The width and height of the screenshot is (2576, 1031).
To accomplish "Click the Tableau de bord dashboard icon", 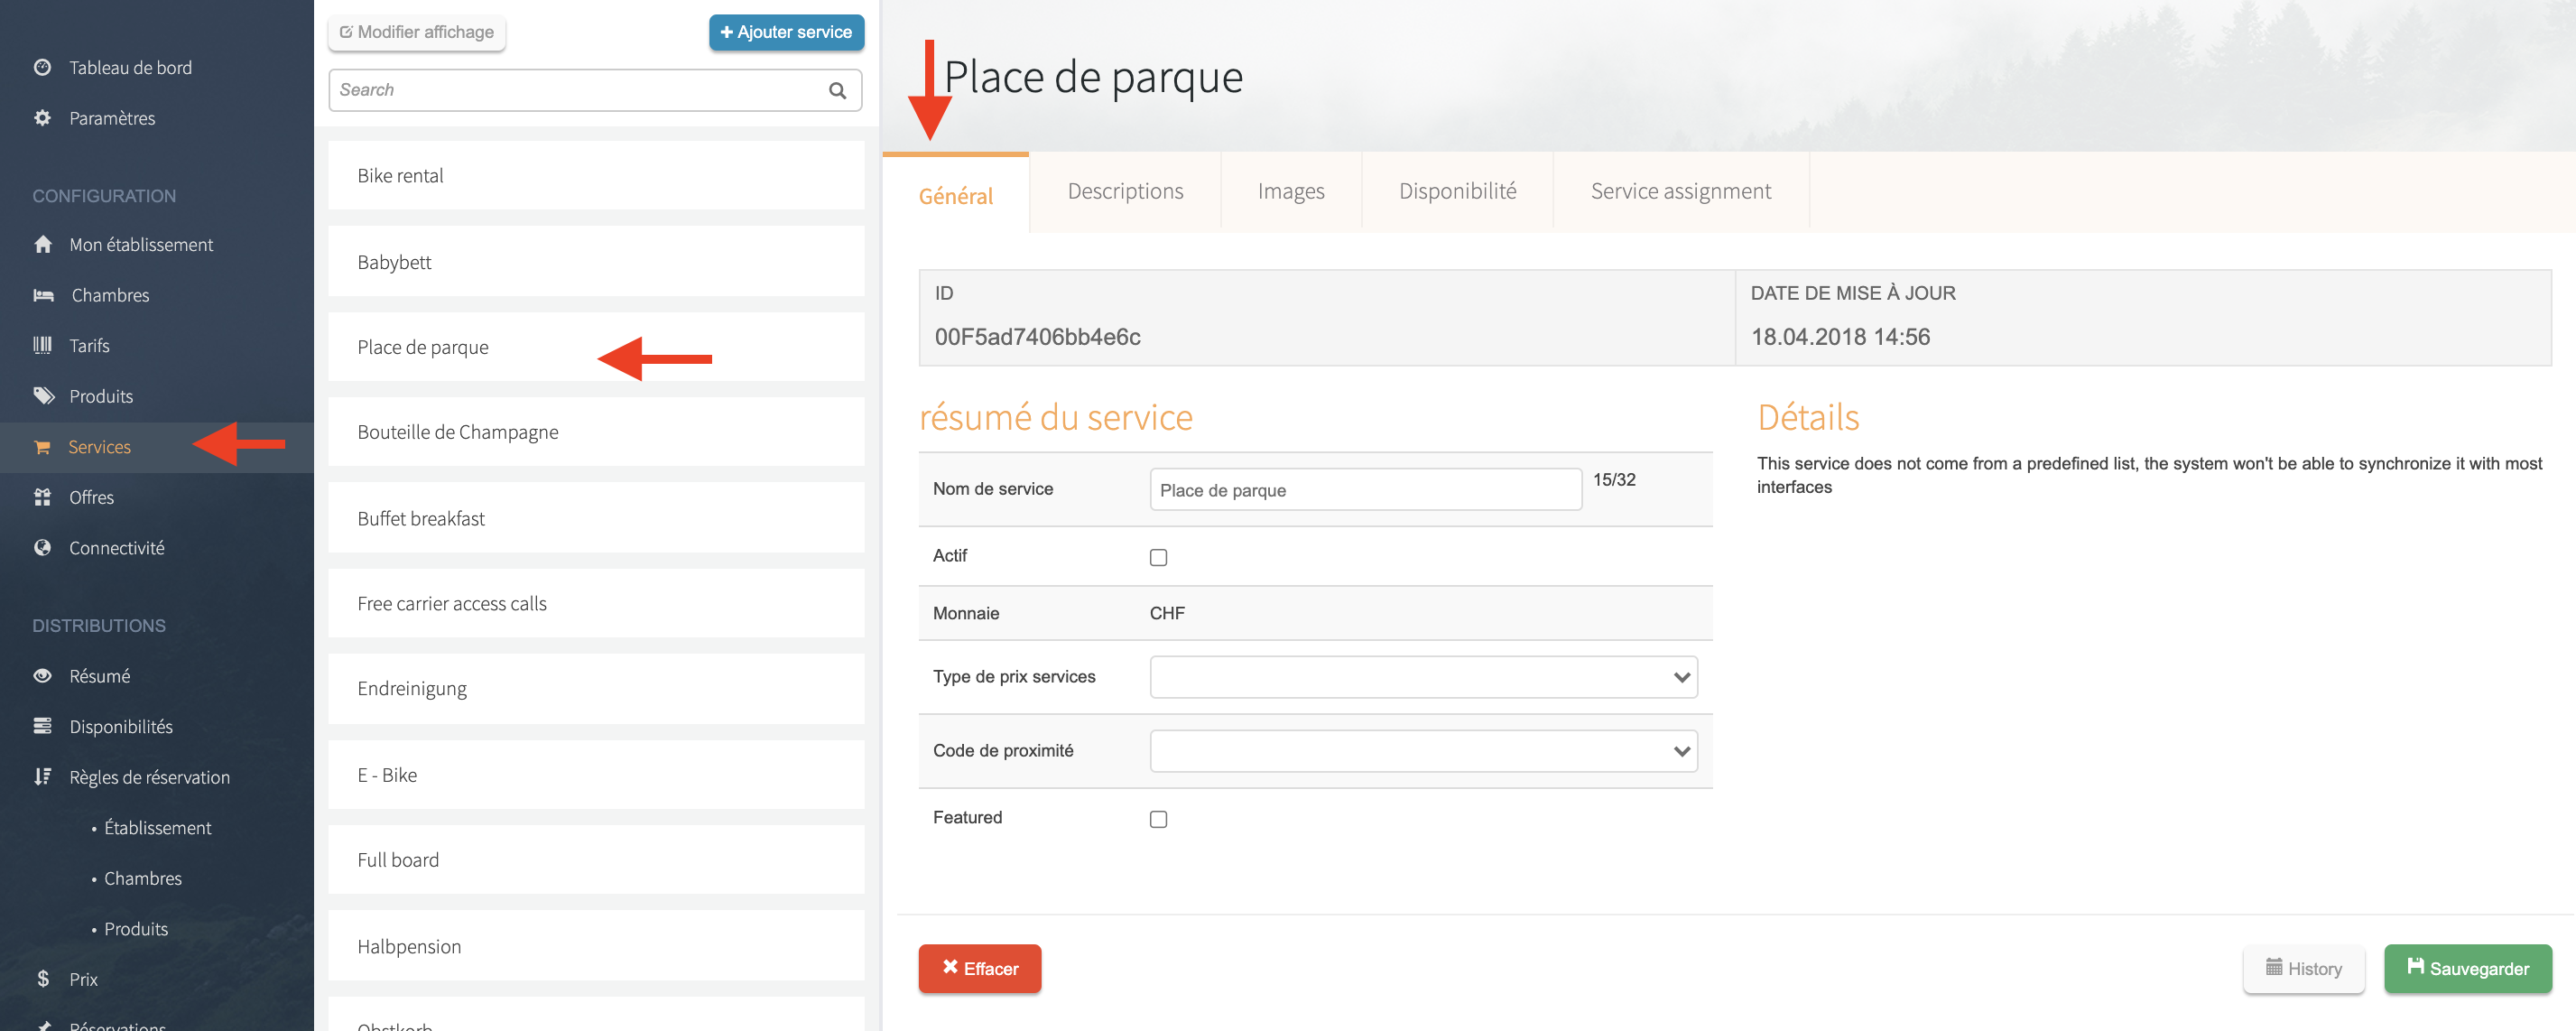I will pos(42,67).
